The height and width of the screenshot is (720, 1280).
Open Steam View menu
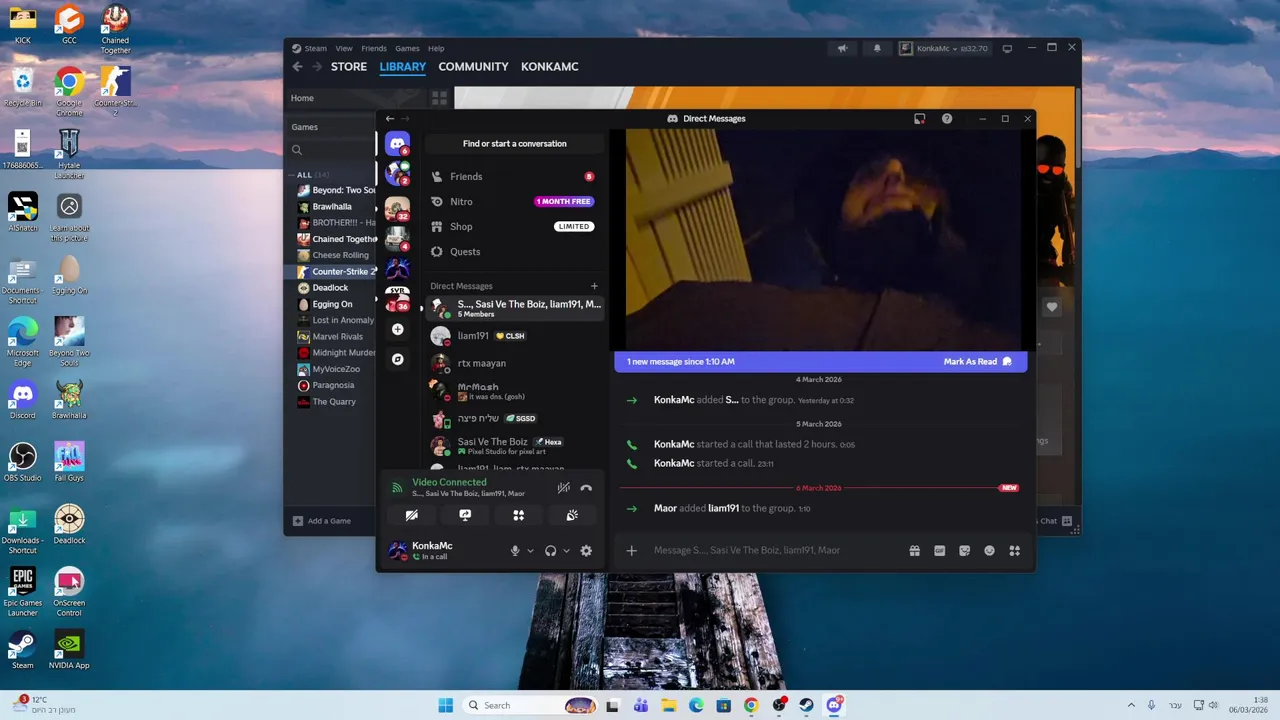click(x=344, y=48)
